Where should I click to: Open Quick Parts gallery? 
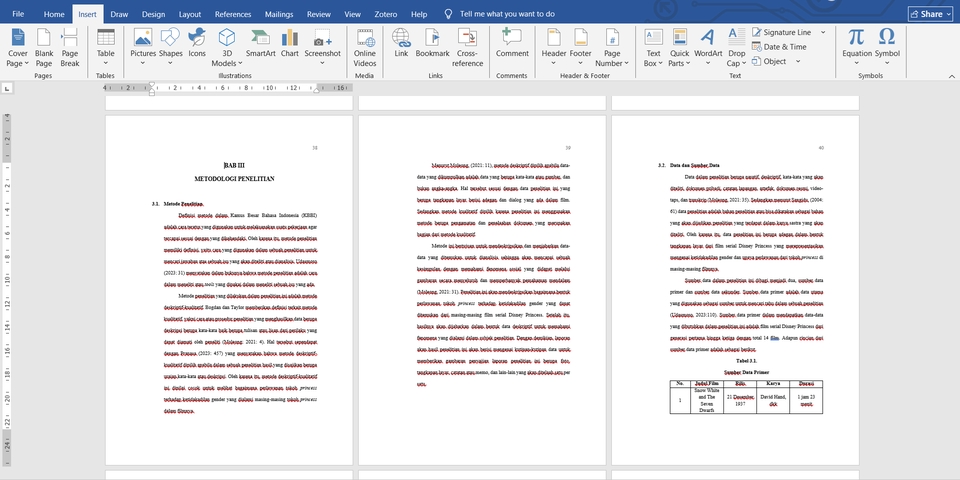[x=679, y=48]
